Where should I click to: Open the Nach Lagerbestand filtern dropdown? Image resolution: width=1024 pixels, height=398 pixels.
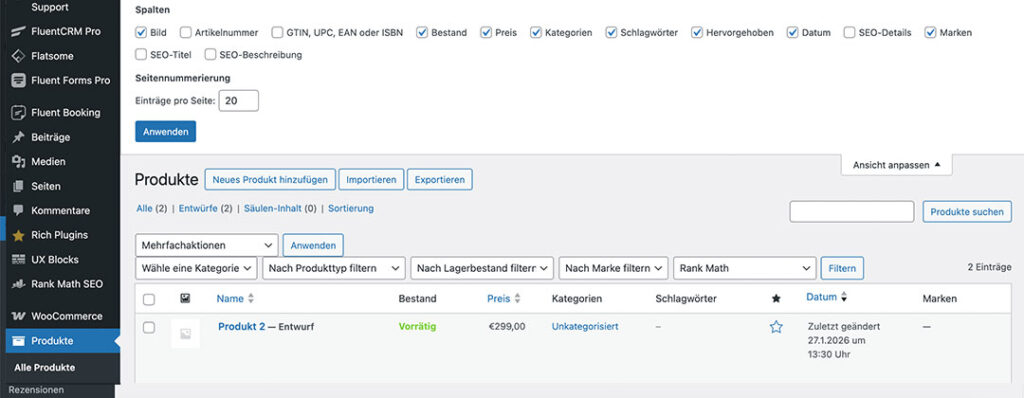(x=482, y=268)
